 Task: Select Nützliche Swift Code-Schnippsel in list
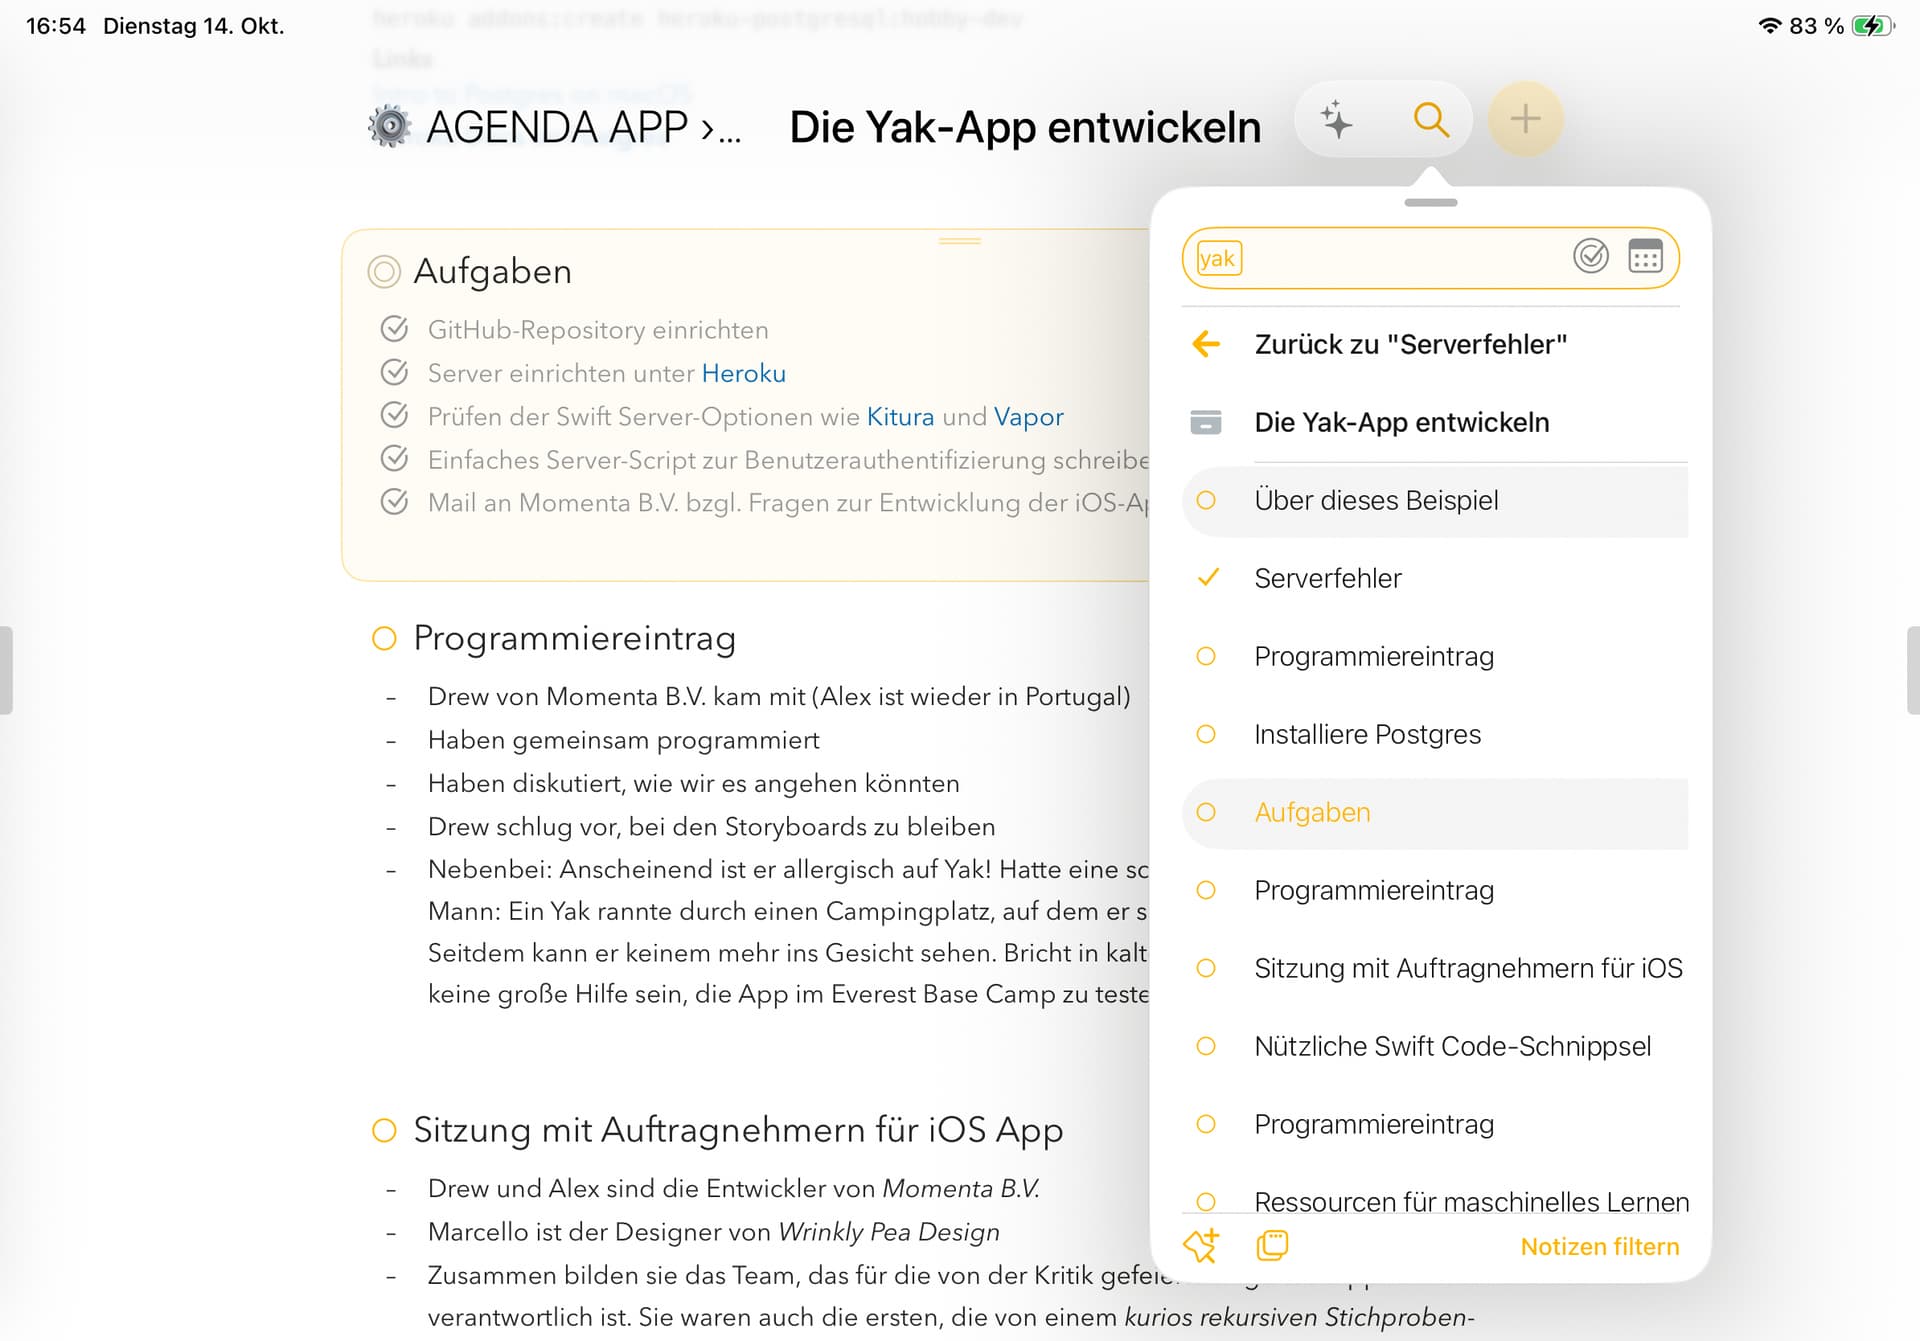point(1452,1046)
